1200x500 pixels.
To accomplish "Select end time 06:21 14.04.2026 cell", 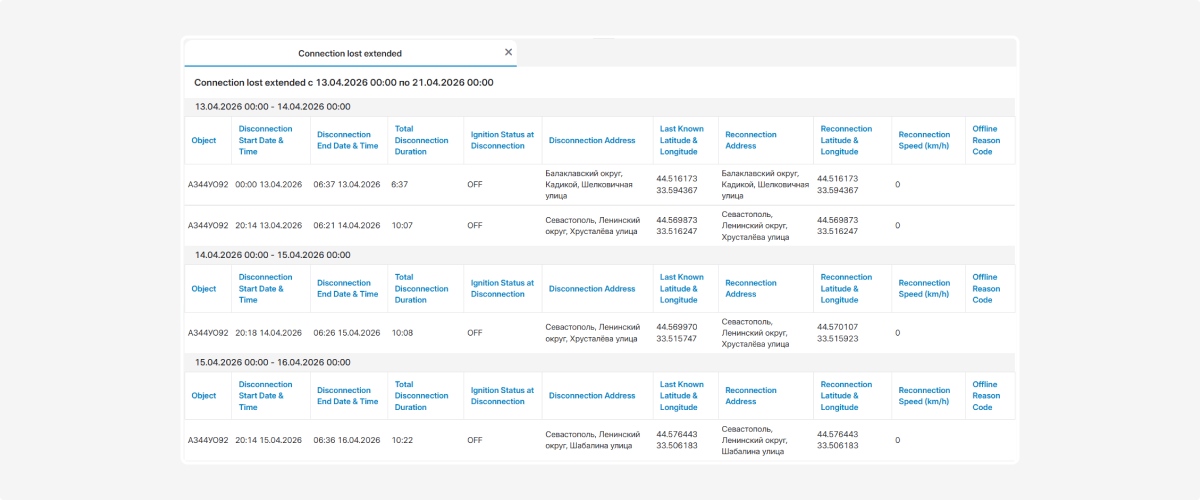I will point(347,226).
